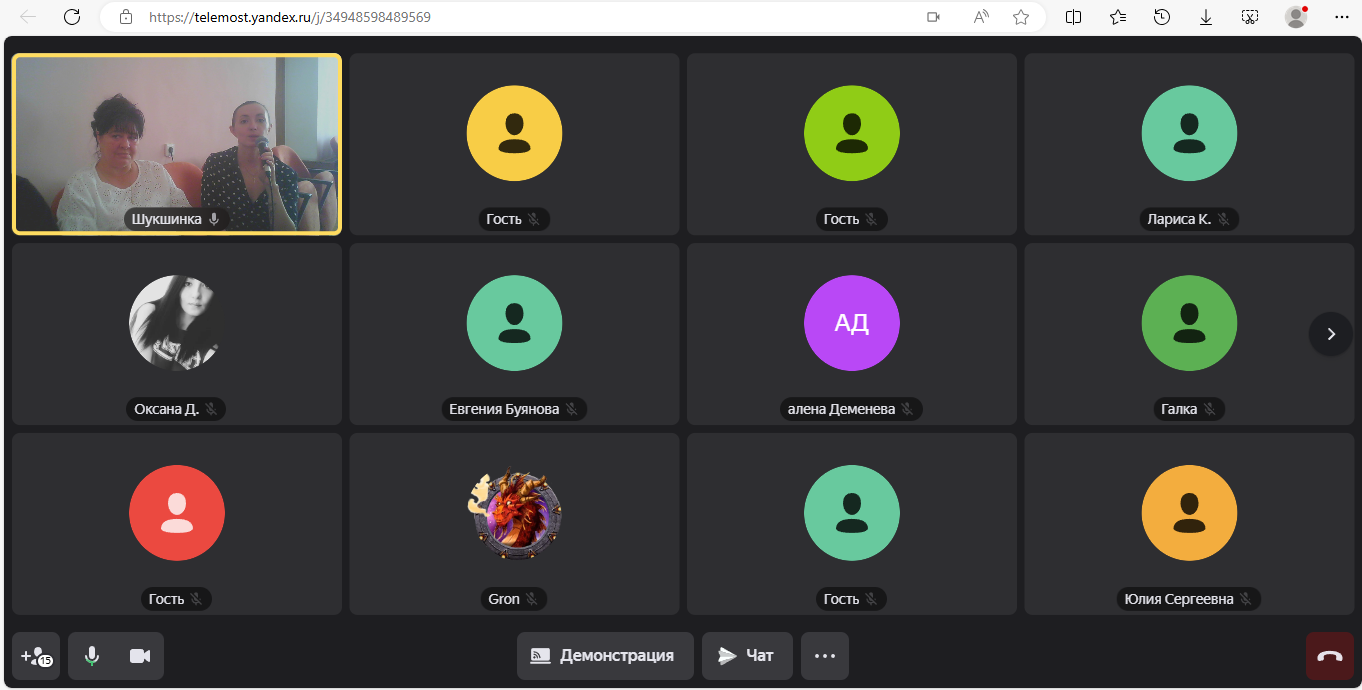
Task: Start screen sharing with Демонстрация
Action: 605,656
